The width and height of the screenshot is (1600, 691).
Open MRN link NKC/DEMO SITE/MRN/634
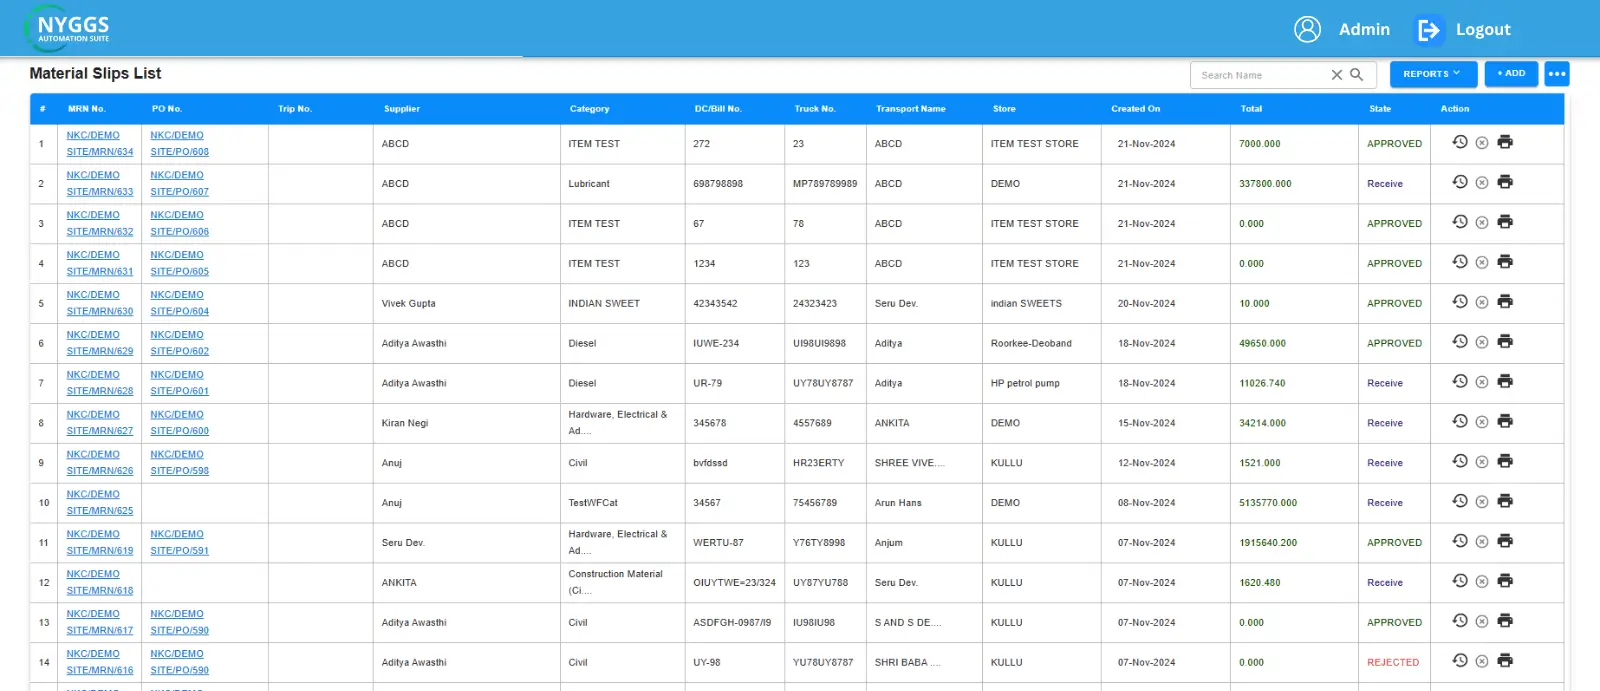coord(100,143)
